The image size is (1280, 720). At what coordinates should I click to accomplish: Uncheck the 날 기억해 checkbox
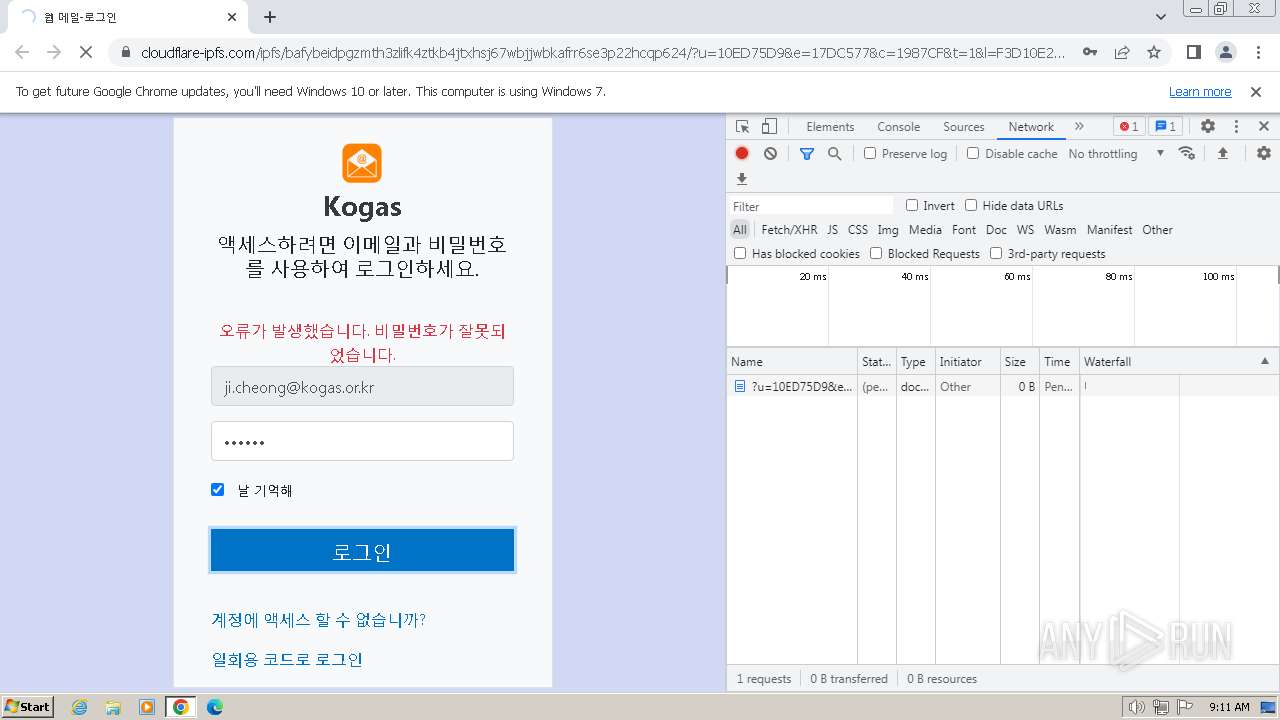point(217,490)
